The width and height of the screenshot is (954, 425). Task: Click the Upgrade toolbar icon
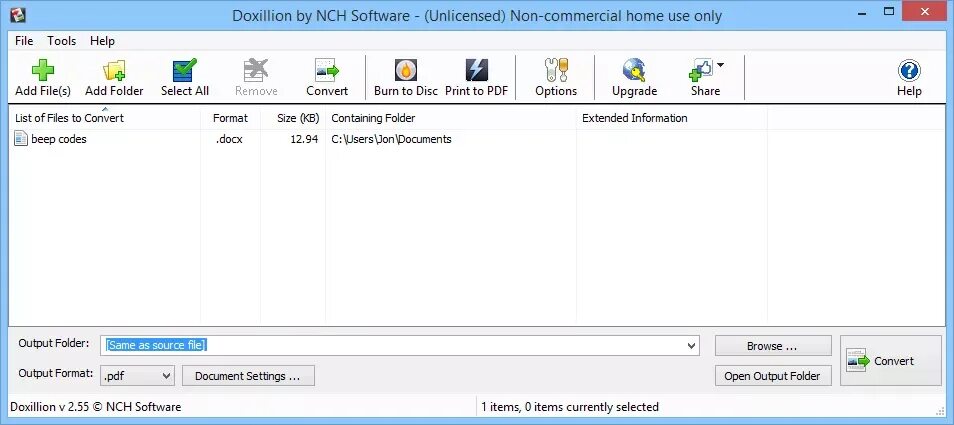pos(634,77)
